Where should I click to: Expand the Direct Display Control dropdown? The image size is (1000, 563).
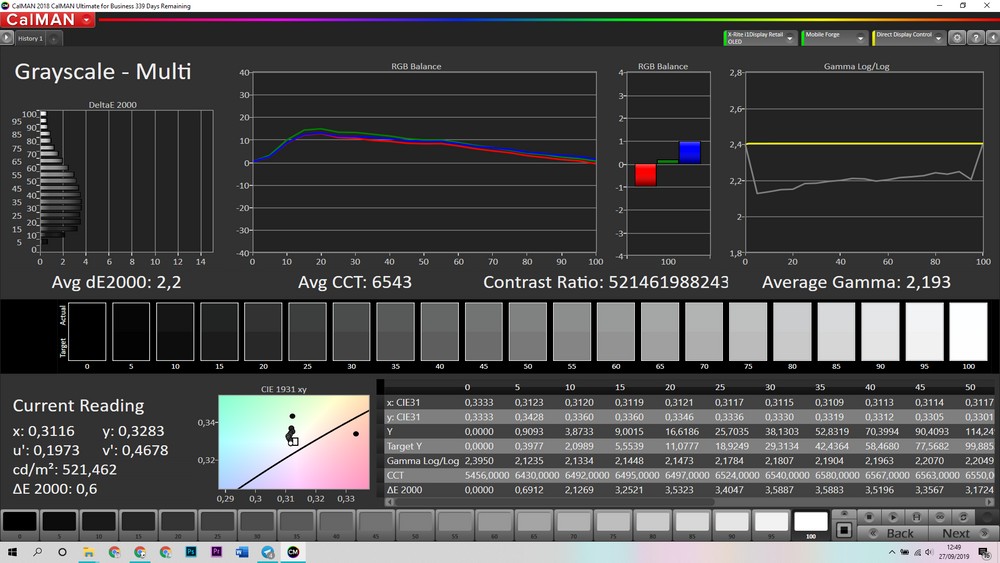pyautogui.click(x=938, y=38)
